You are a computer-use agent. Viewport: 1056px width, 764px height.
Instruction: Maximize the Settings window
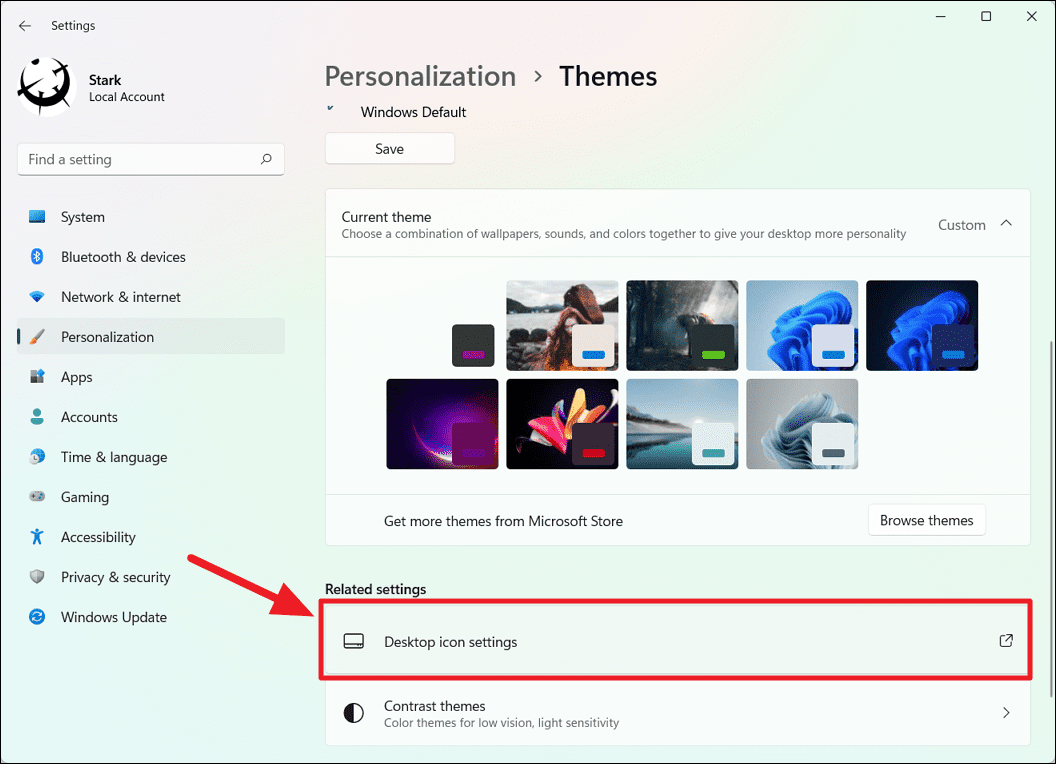tap(986, 16)
